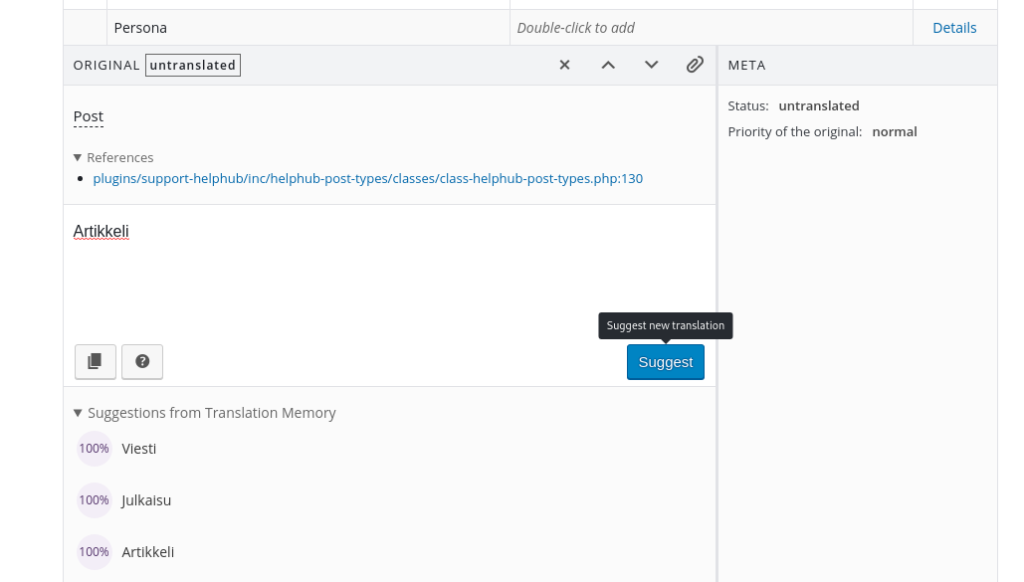1024x582 pixels.
Task: Collapse Suggestions from Translation Memory section
Action: (x=205, y=413)
